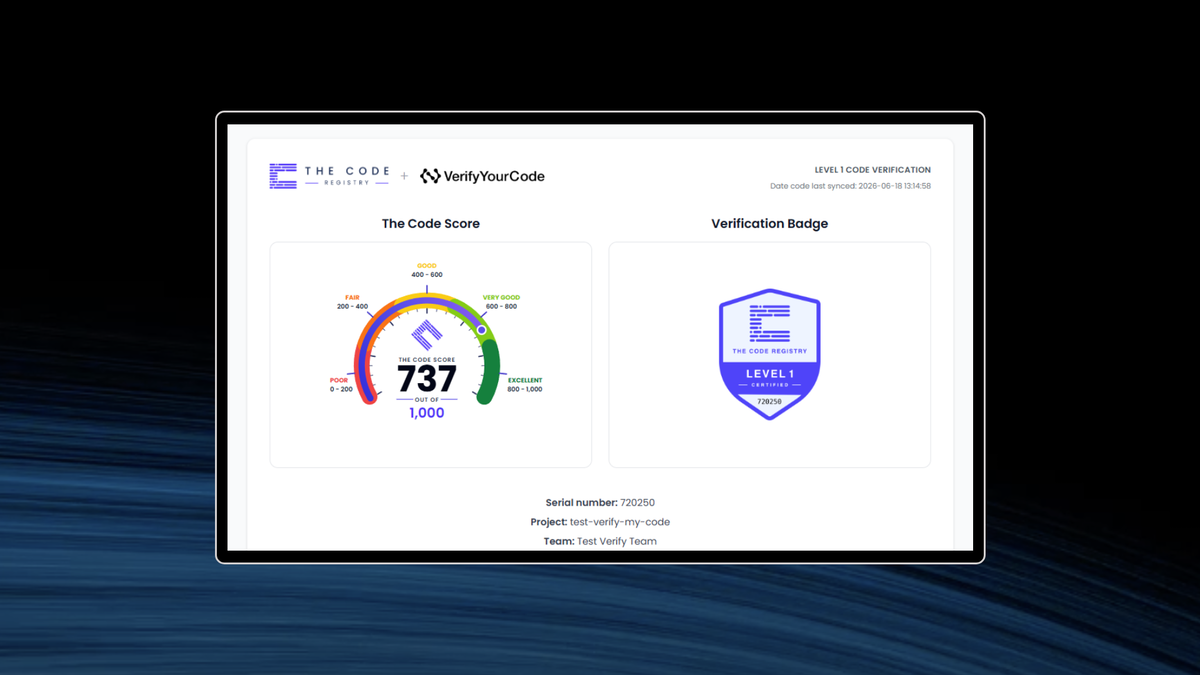Click the gauge pointer dot on the arc

coord(482,329)
